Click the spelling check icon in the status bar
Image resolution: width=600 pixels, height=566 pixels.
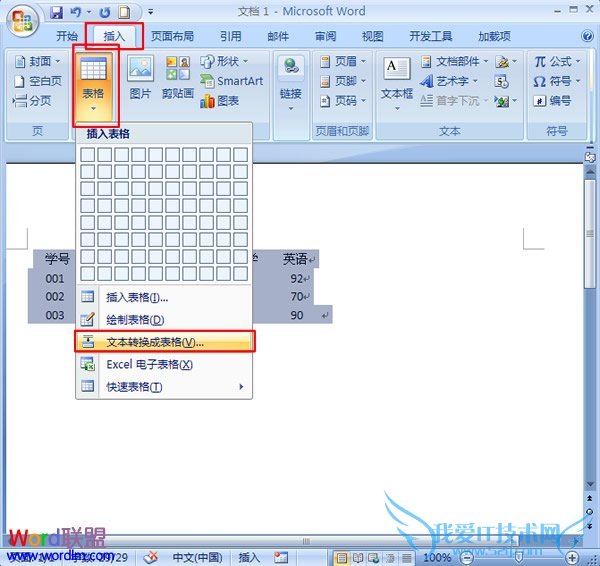(150, 557)
